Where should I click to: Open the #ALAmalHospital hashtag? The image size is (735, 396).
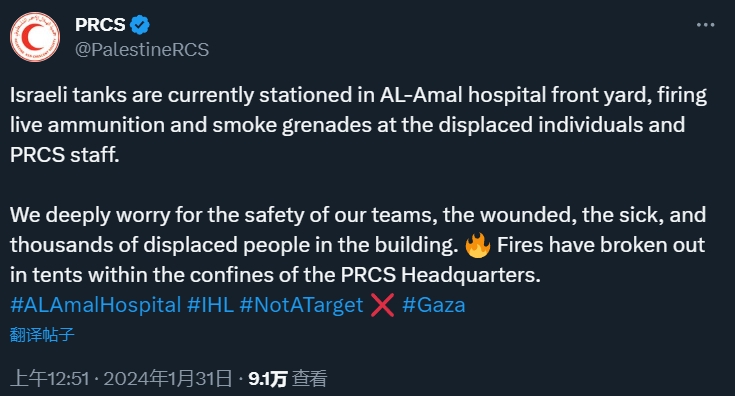pyautogui.click(x=96, y=305)
